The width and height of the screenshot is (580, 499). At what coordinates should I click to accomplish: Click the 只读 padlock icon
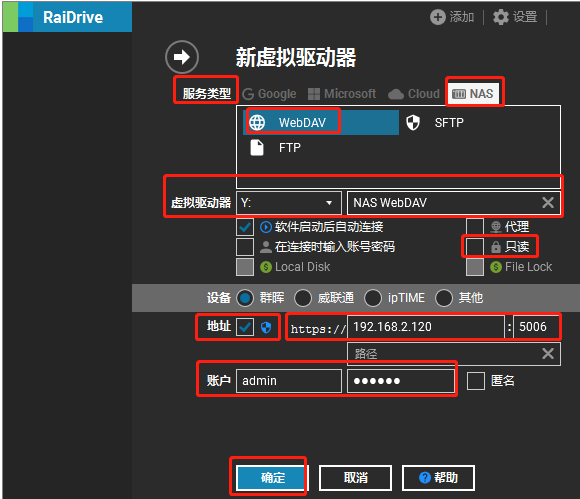(496, 247)
